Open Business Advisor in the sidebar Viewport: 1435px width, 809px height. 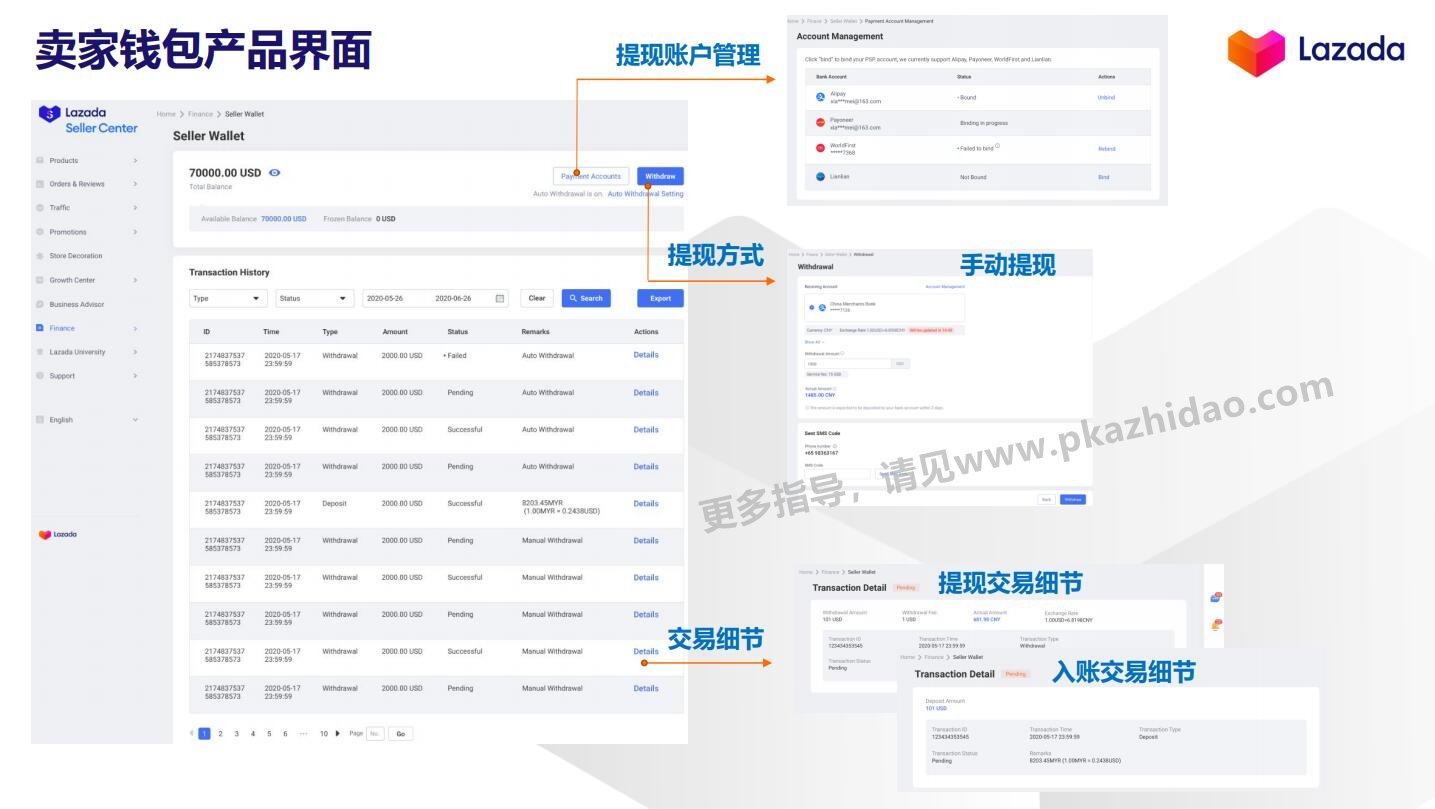[x=76, y=304]
